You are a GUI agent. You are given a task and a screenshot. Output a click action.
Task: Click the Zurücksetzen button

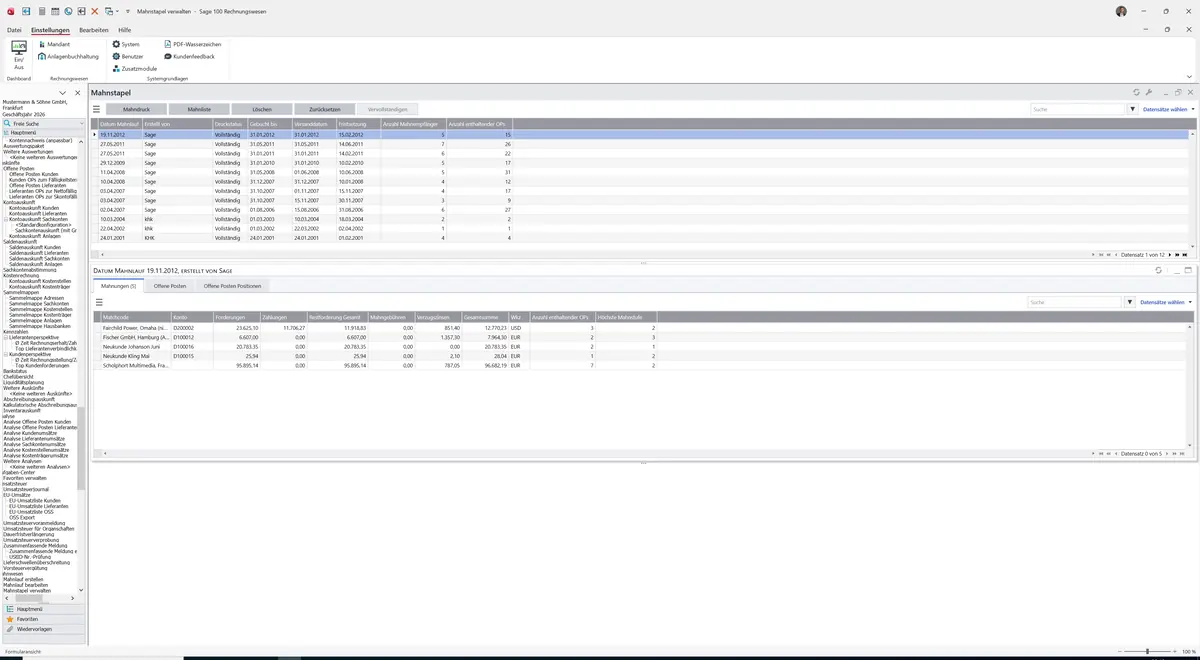pyautogui.click(x=324, y=109)
